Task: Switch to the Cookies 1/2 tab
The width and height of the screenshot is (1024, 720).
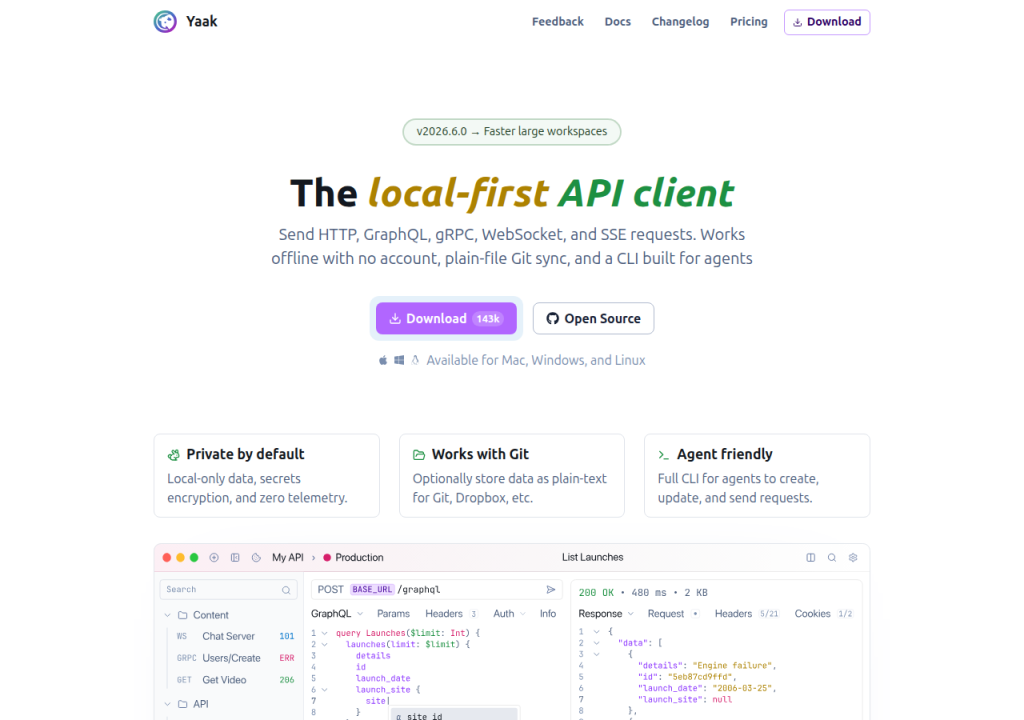Action: [824, 614]
